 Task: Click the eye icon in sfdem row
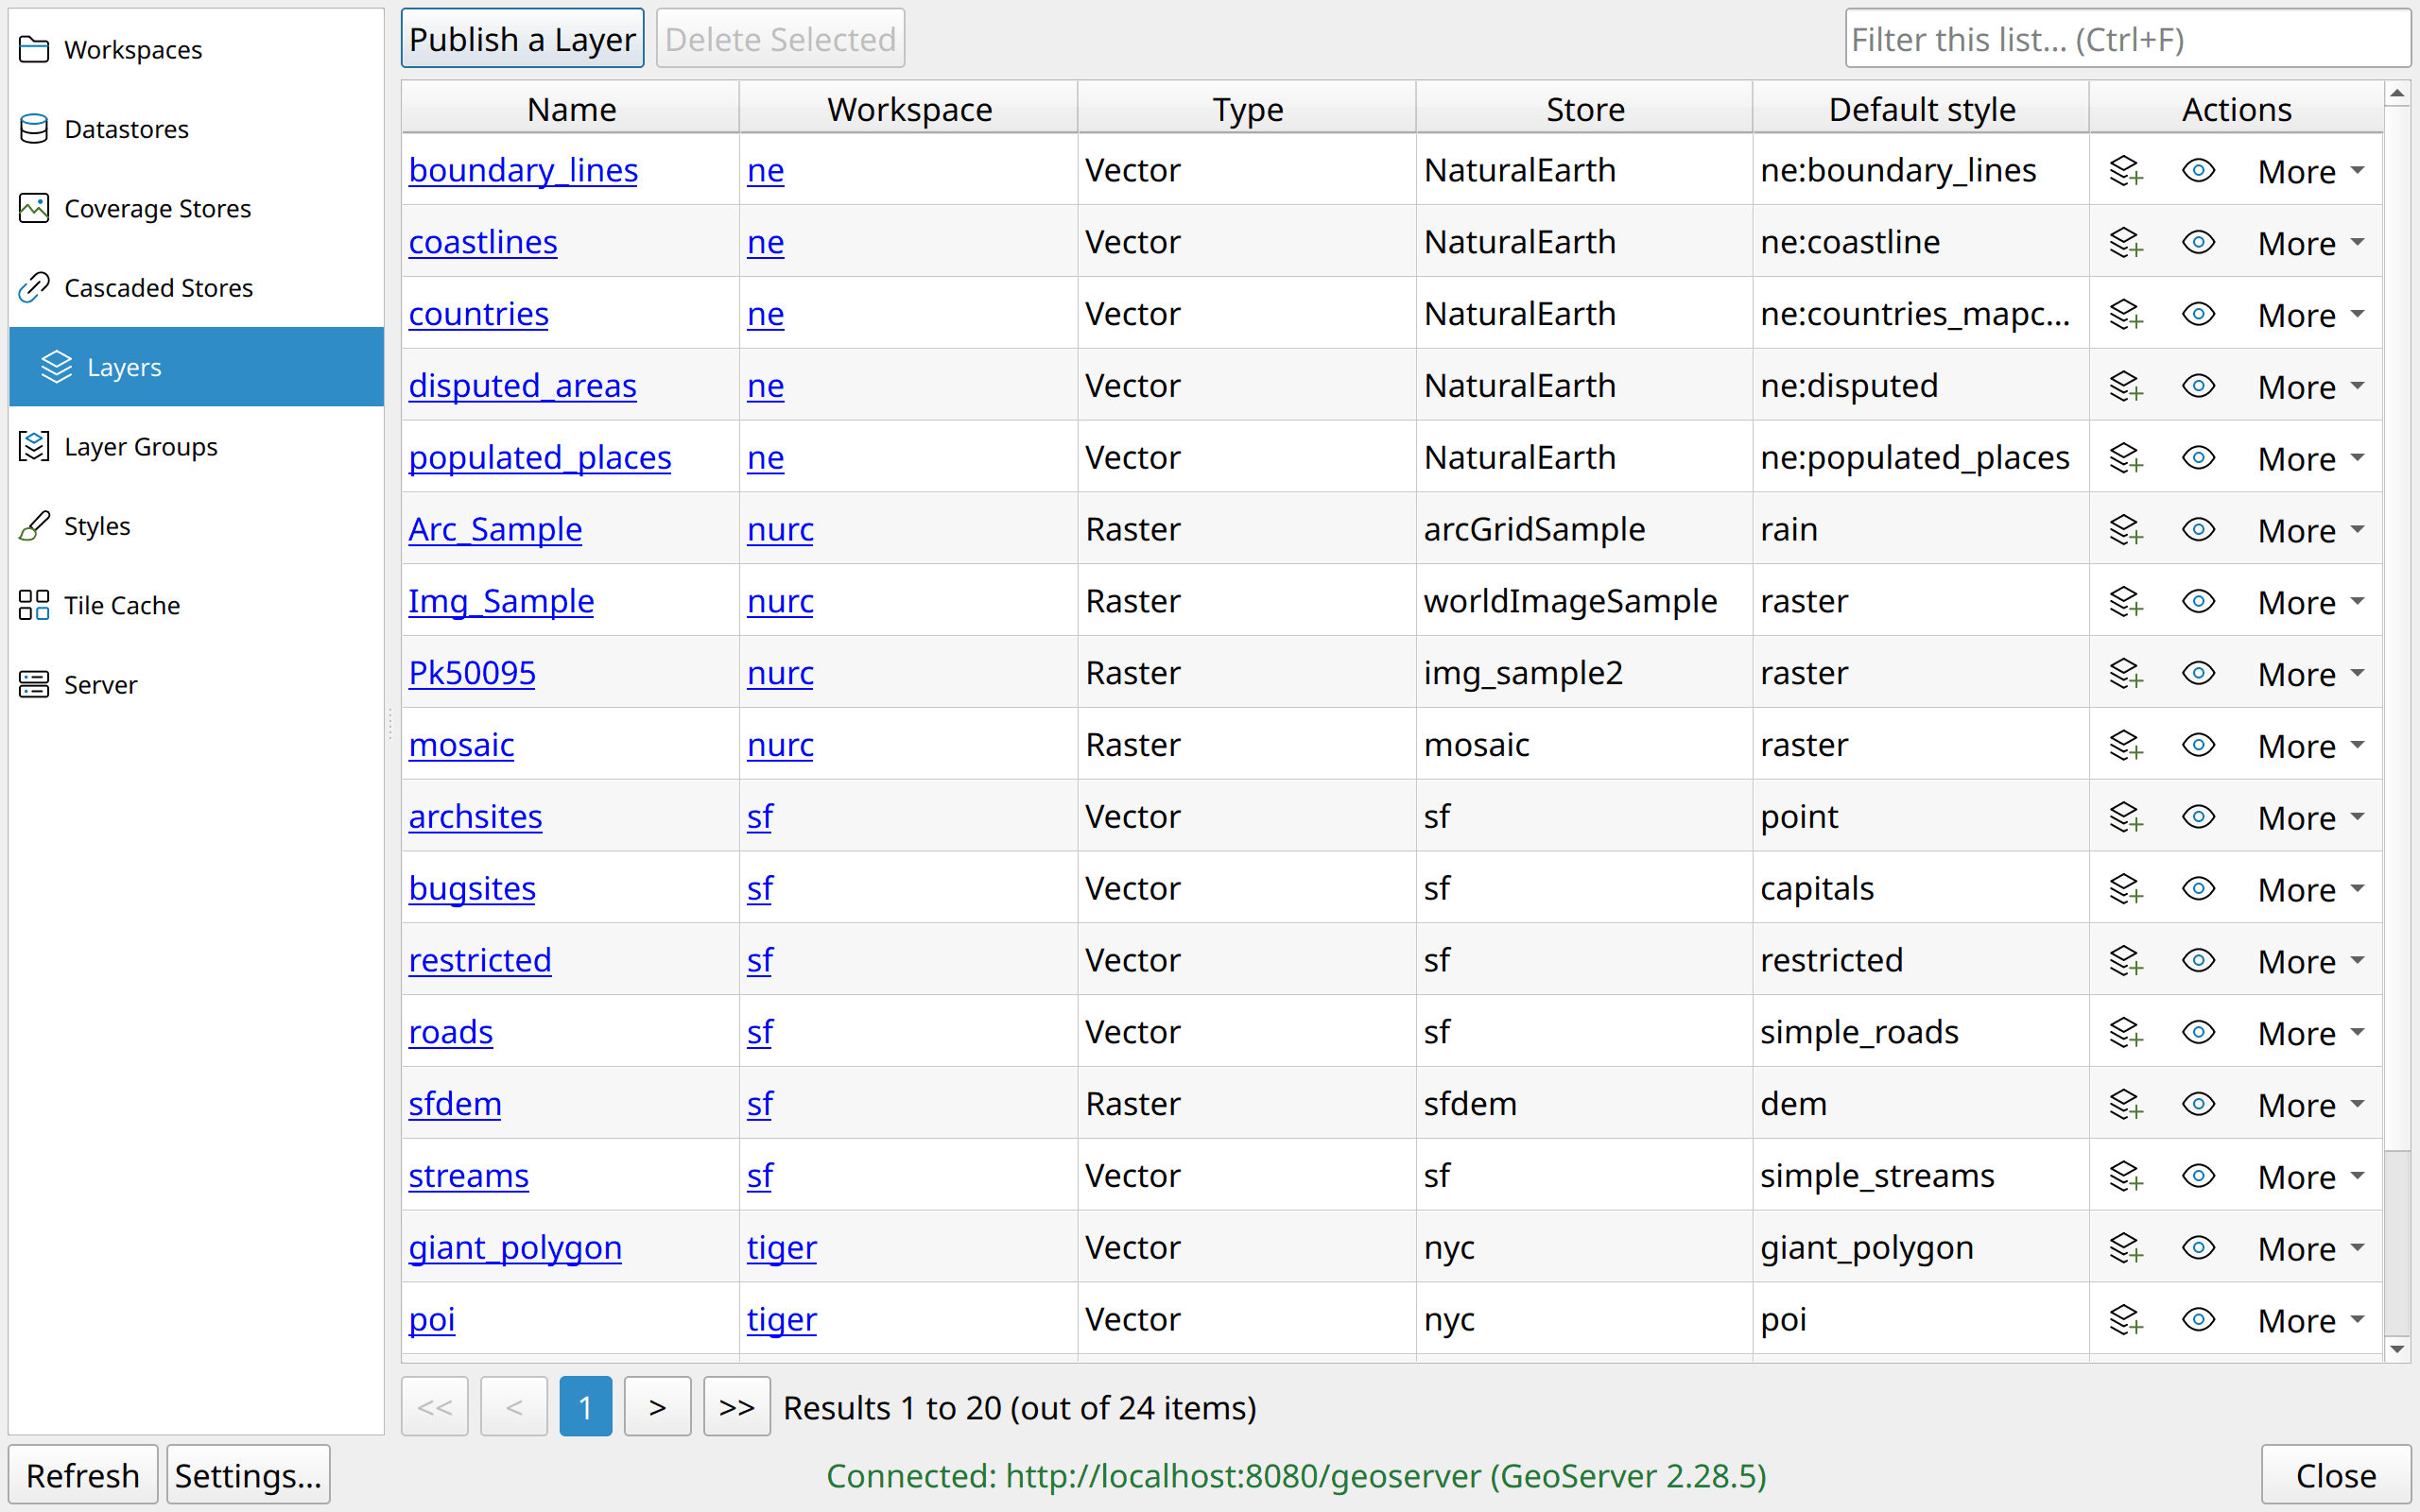pos(2198,1104)
